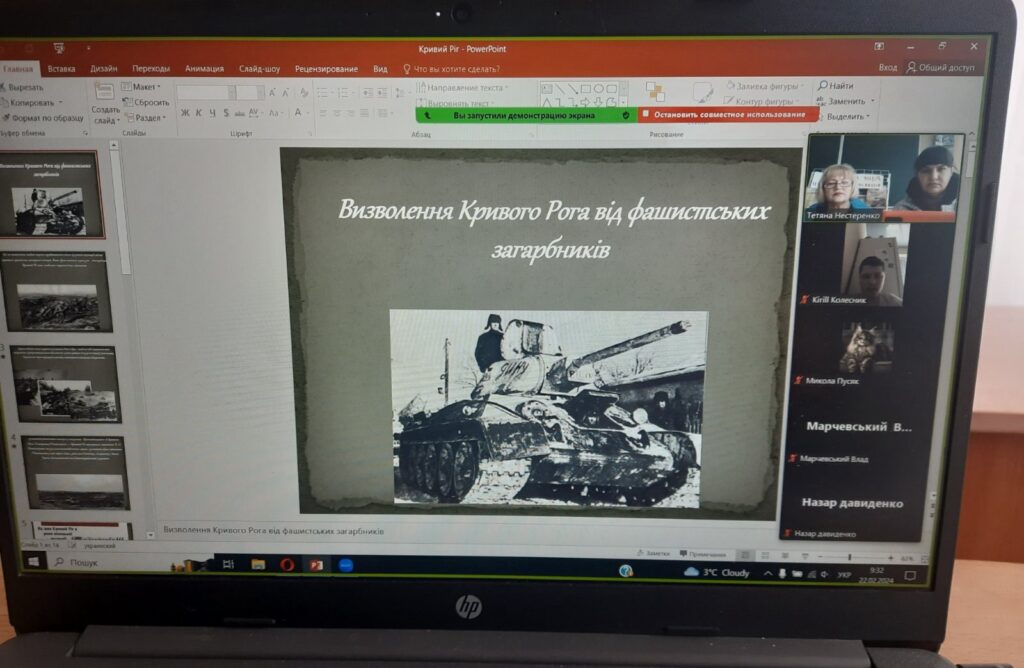Click the notes text under the slide
Viewport: 1024px width, 668px height.
(x=273, y=531)
